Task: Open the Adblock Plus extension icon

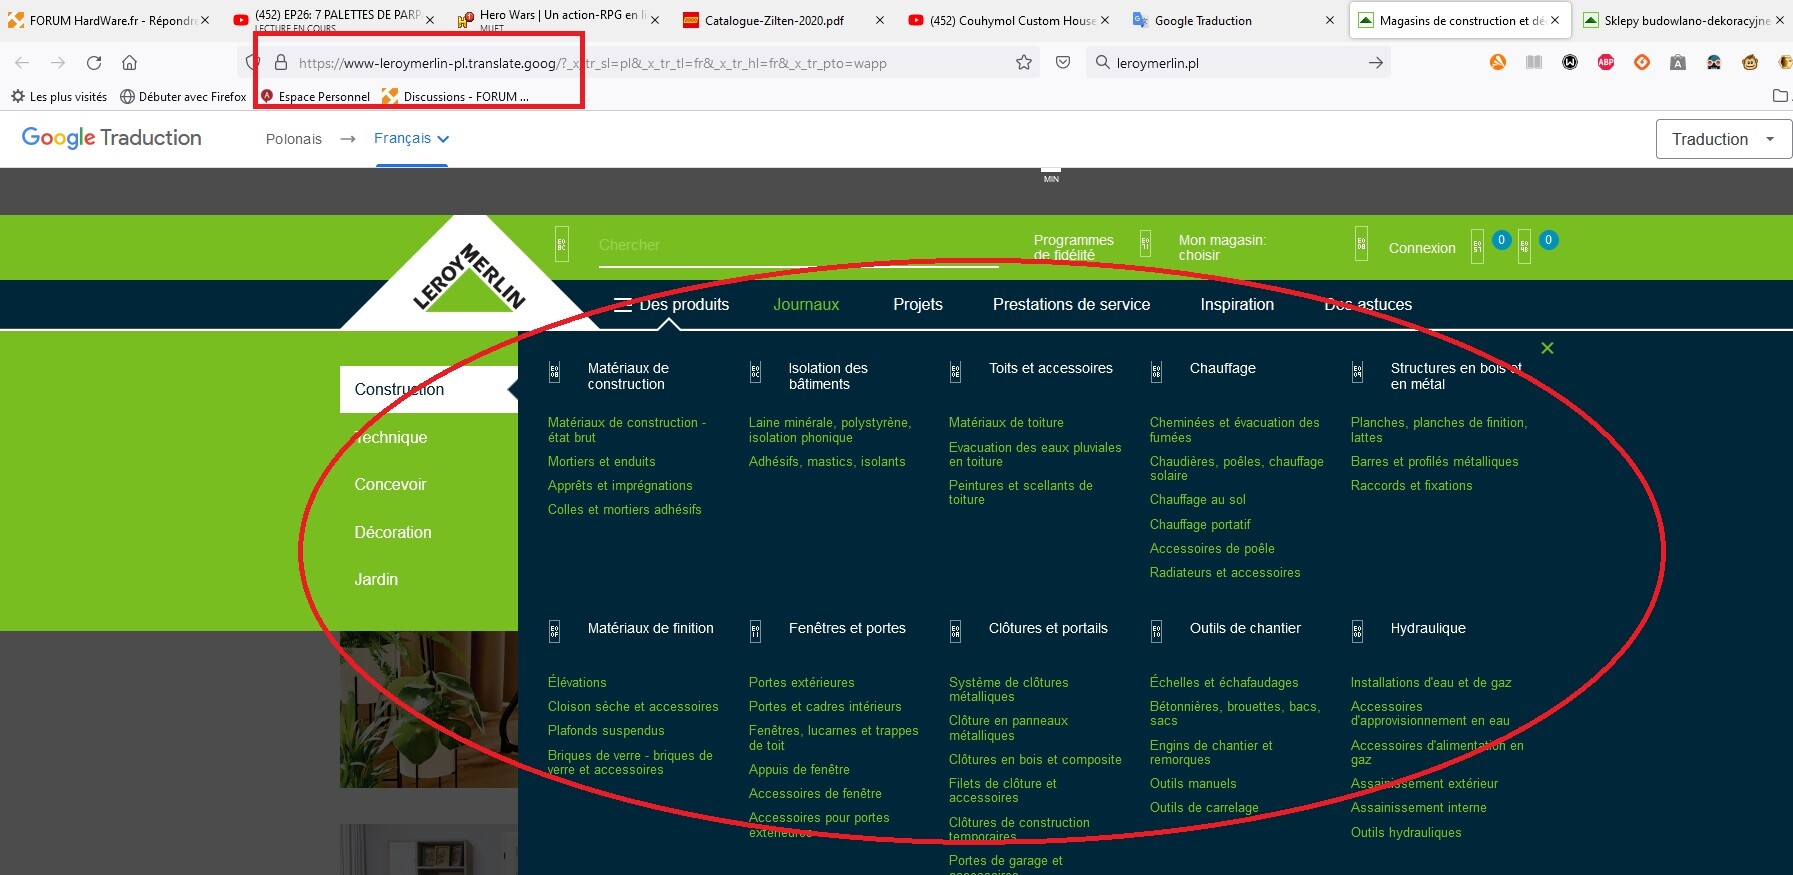Action: [1606, 62]
